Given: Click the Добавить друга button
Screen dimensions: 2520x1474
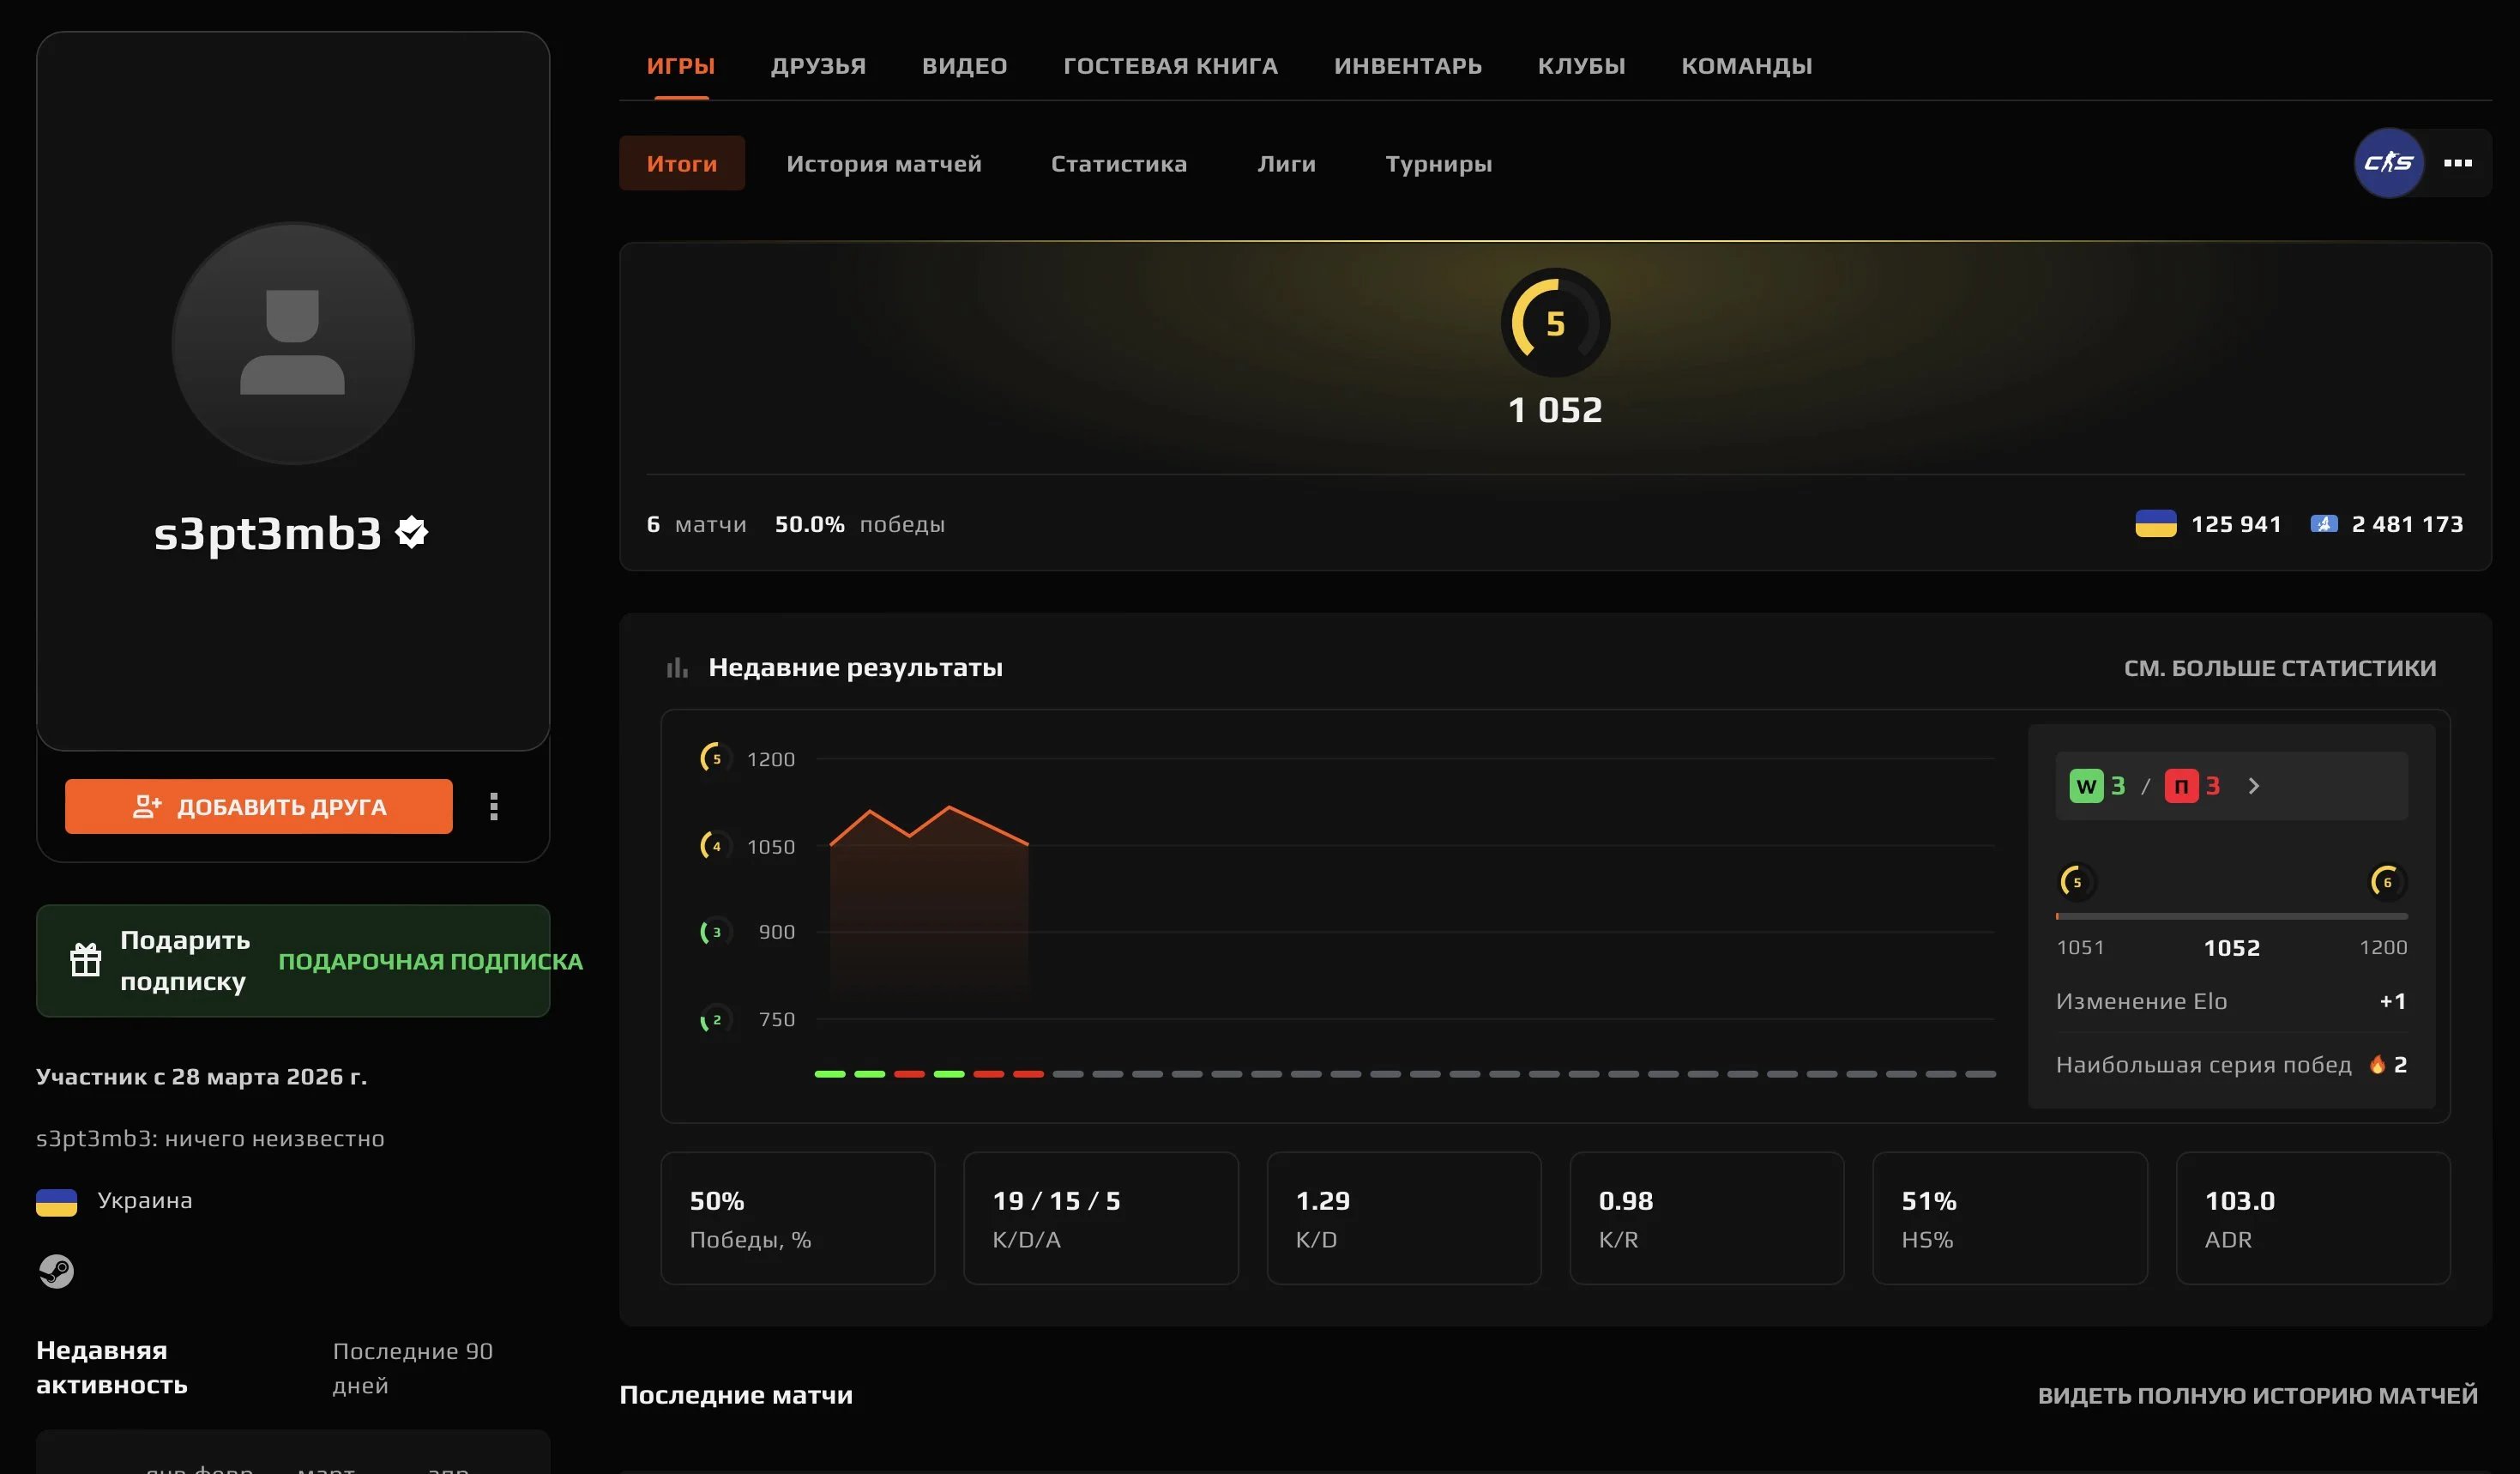Looking at the screenshot, I should point(258,806).
